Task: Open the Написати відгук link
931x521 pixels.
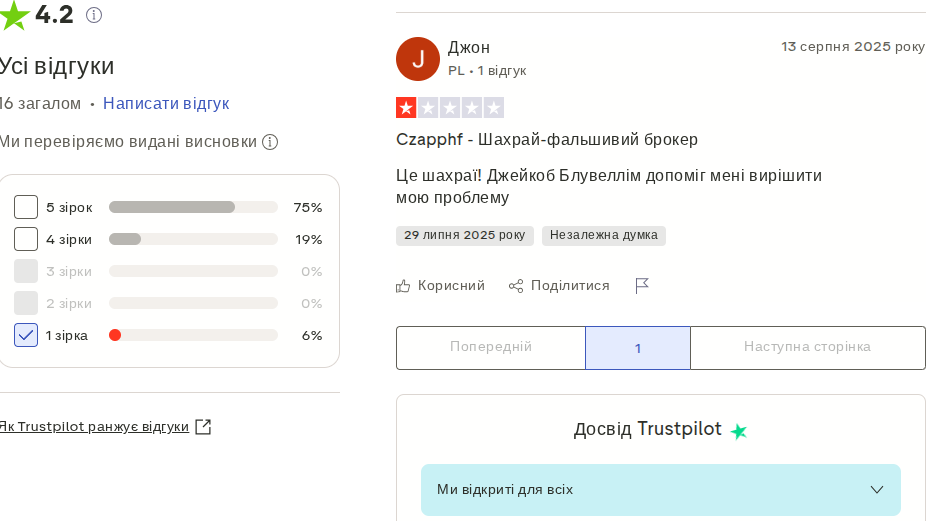Action: pyautogui.click(x=166, y=104)
